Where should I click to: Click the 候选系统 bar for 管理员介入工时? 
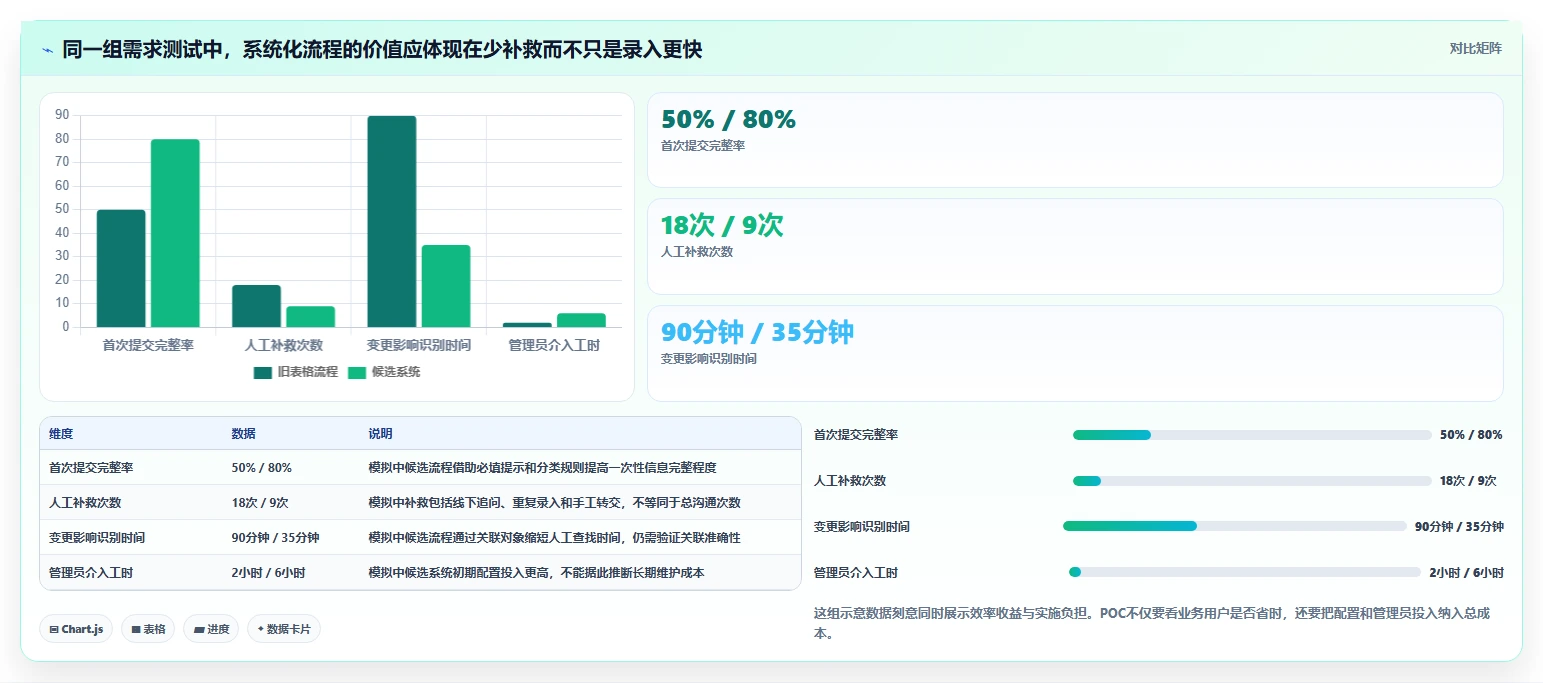coord(581,320)
